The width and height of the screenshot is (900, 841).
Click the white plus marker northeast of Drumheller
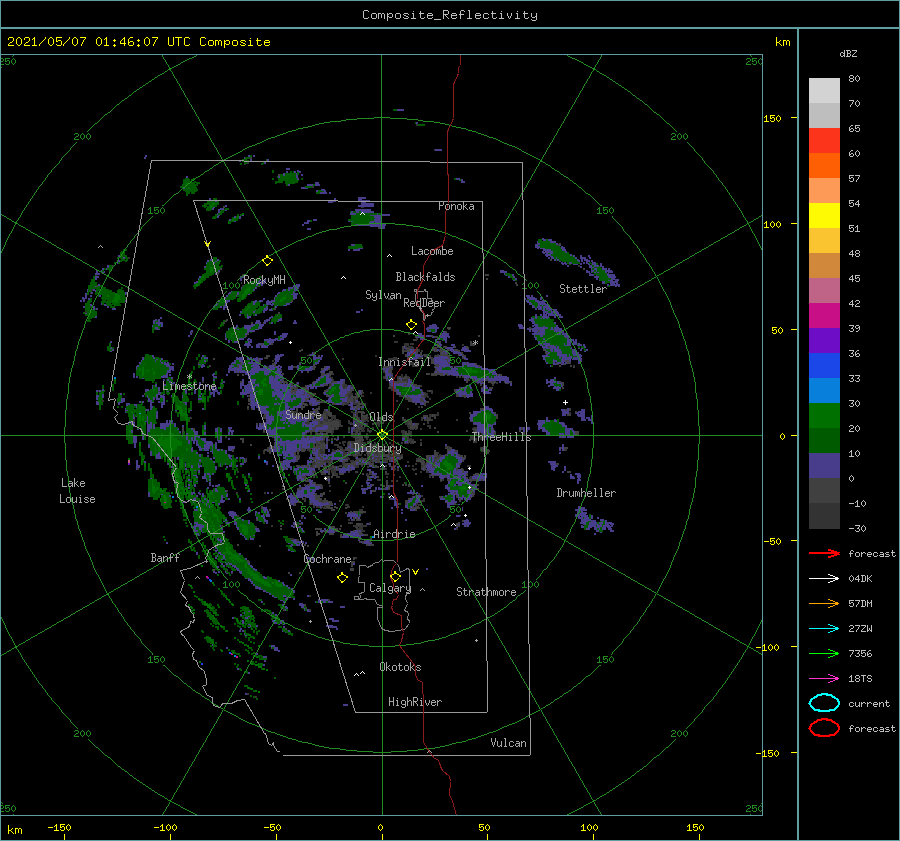coord(565,402)
